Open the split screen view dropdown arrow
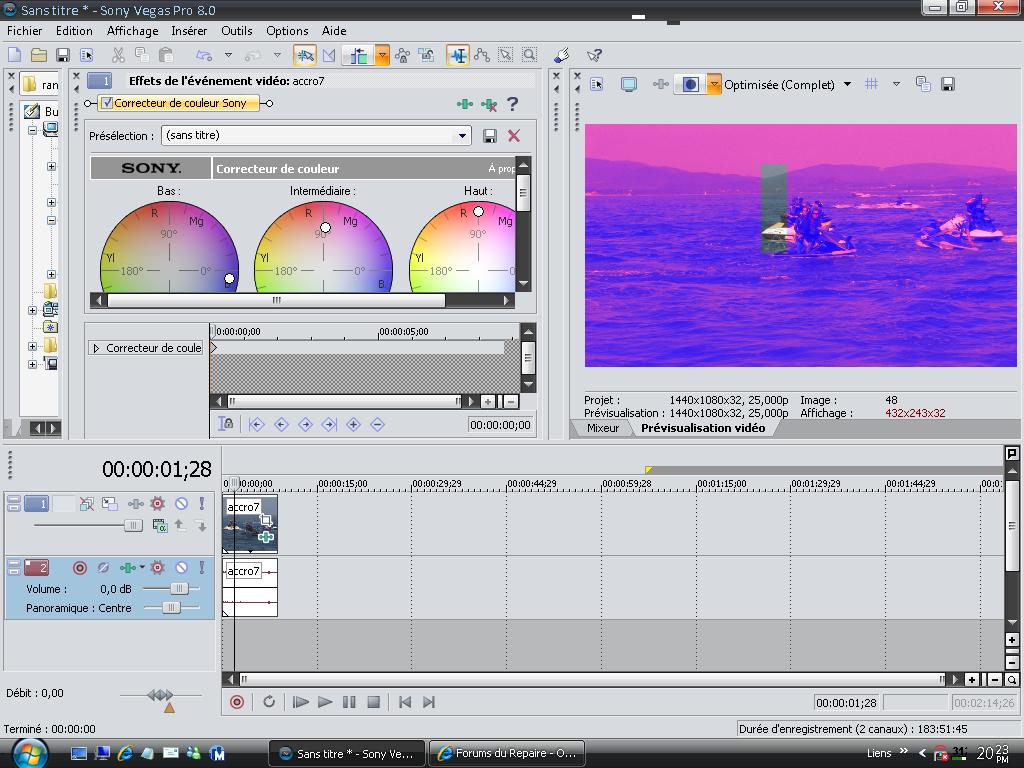 714,84
